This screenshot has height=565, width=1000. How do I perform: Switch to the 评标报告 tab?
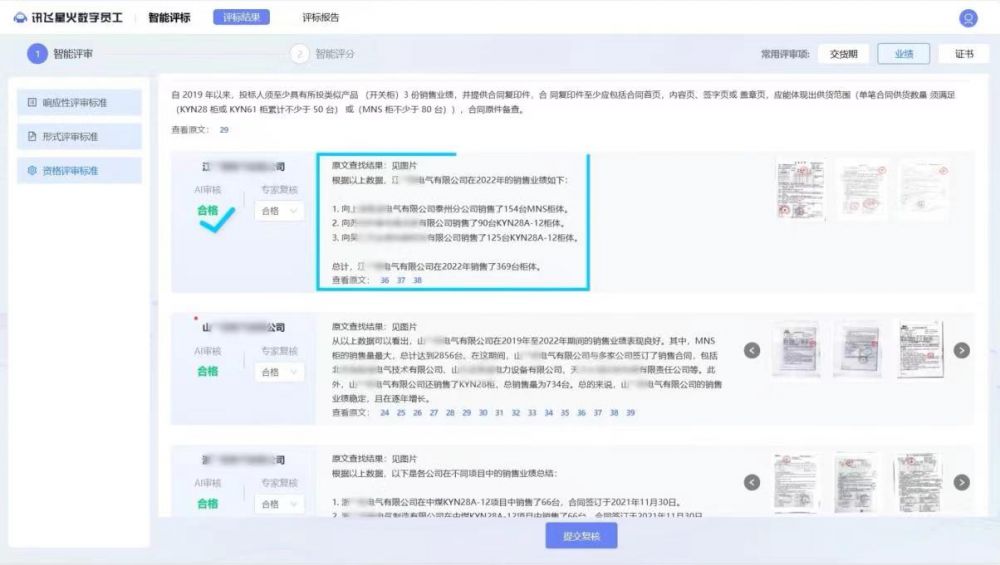(320, 18)
